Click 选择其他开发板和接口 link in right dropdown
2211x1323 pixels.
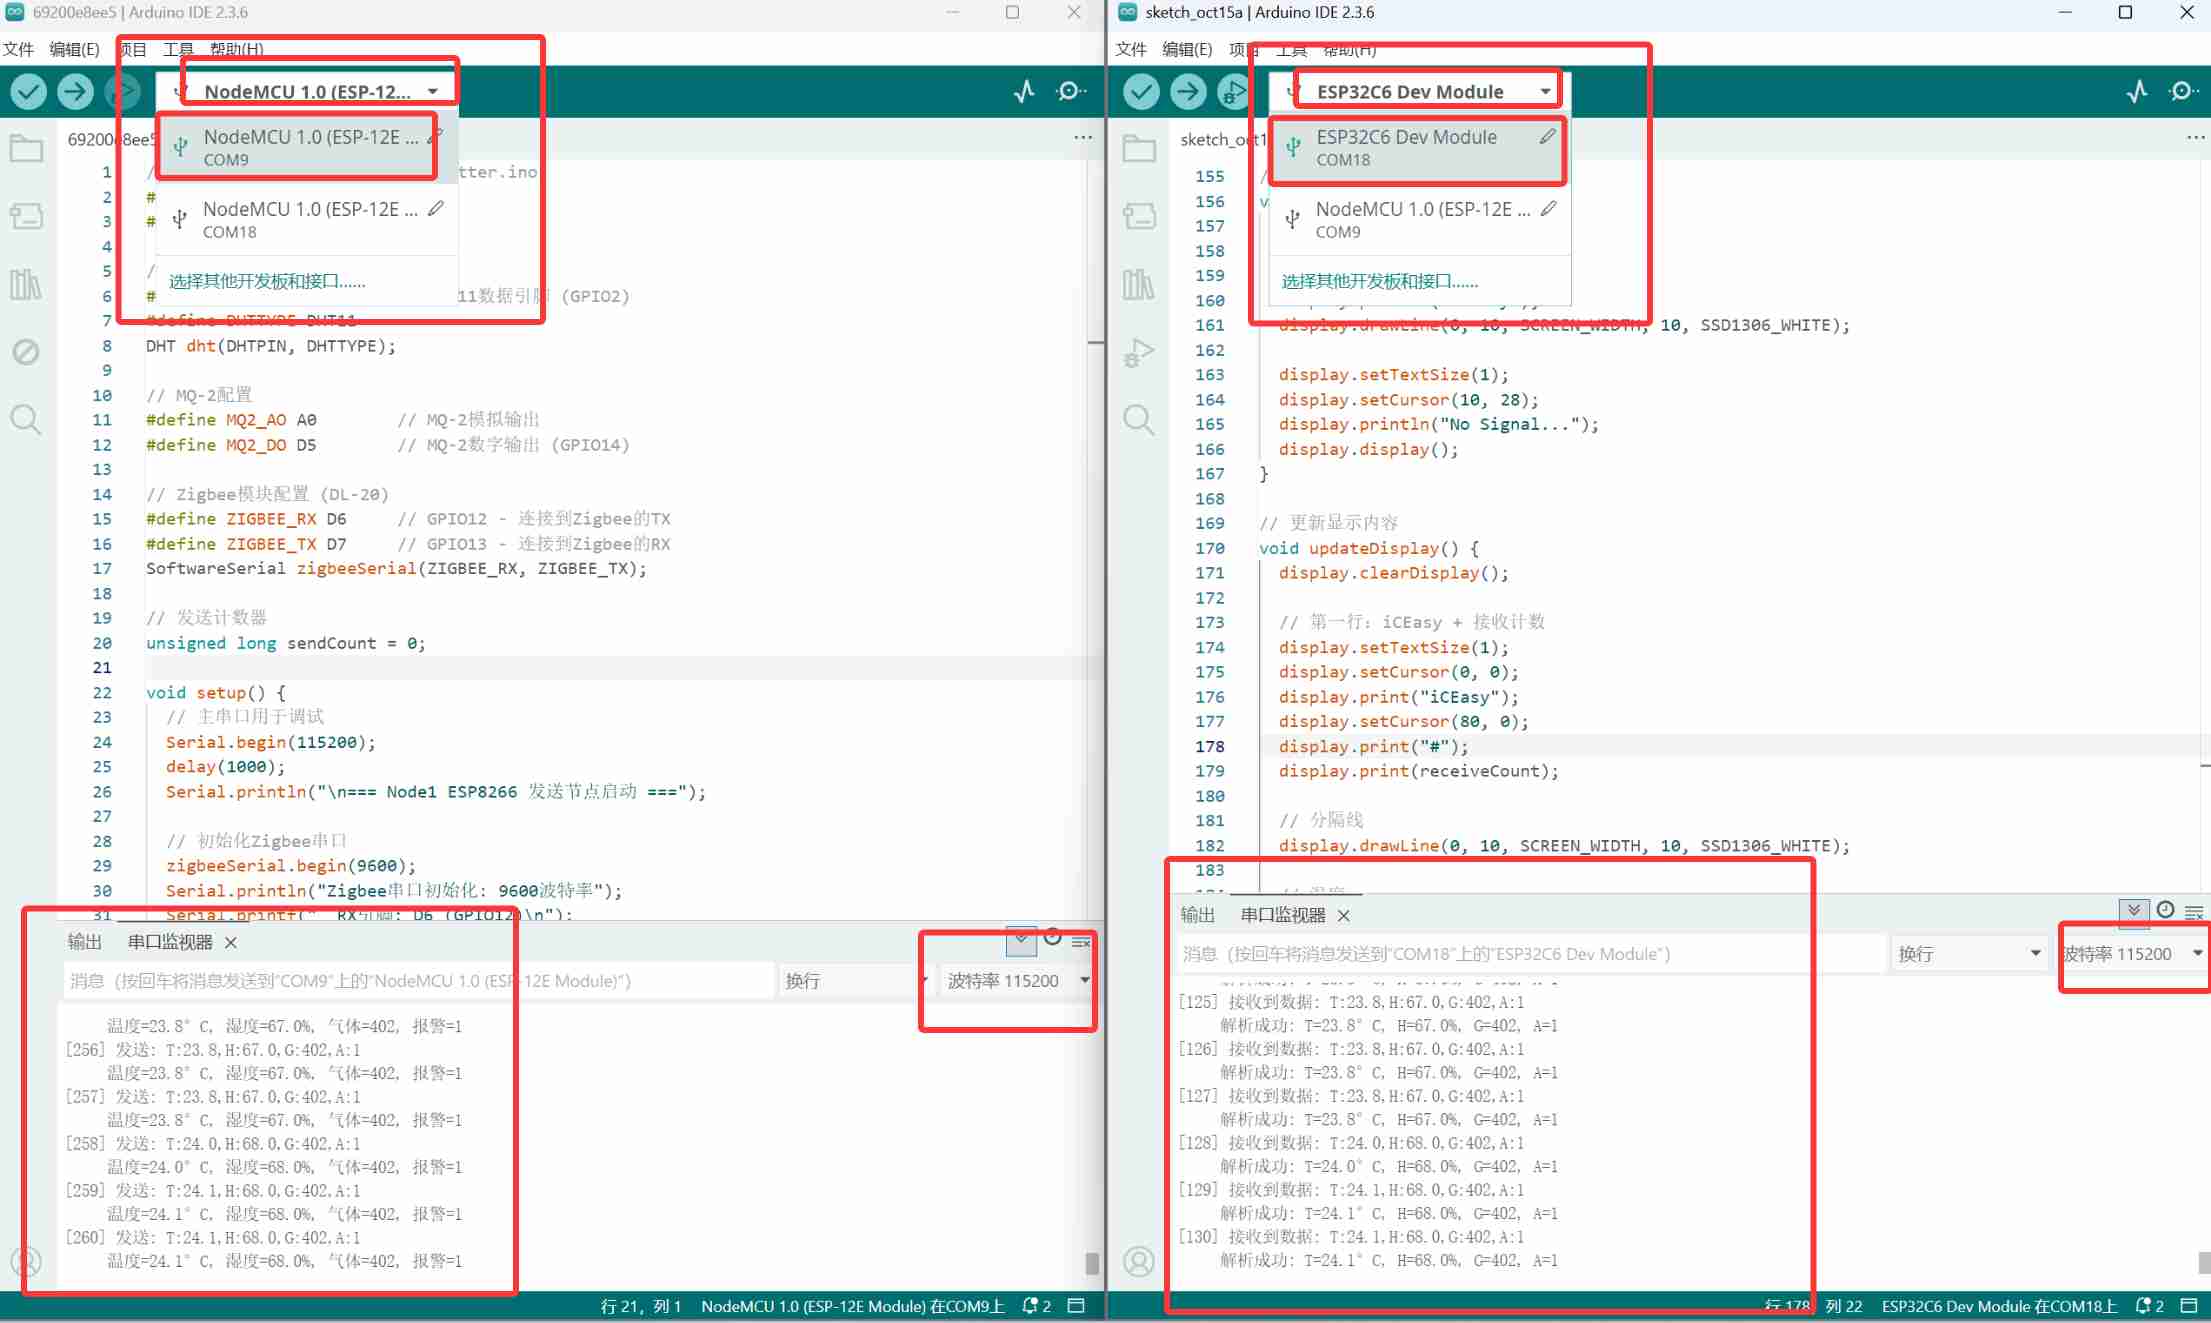[1379, 281]
